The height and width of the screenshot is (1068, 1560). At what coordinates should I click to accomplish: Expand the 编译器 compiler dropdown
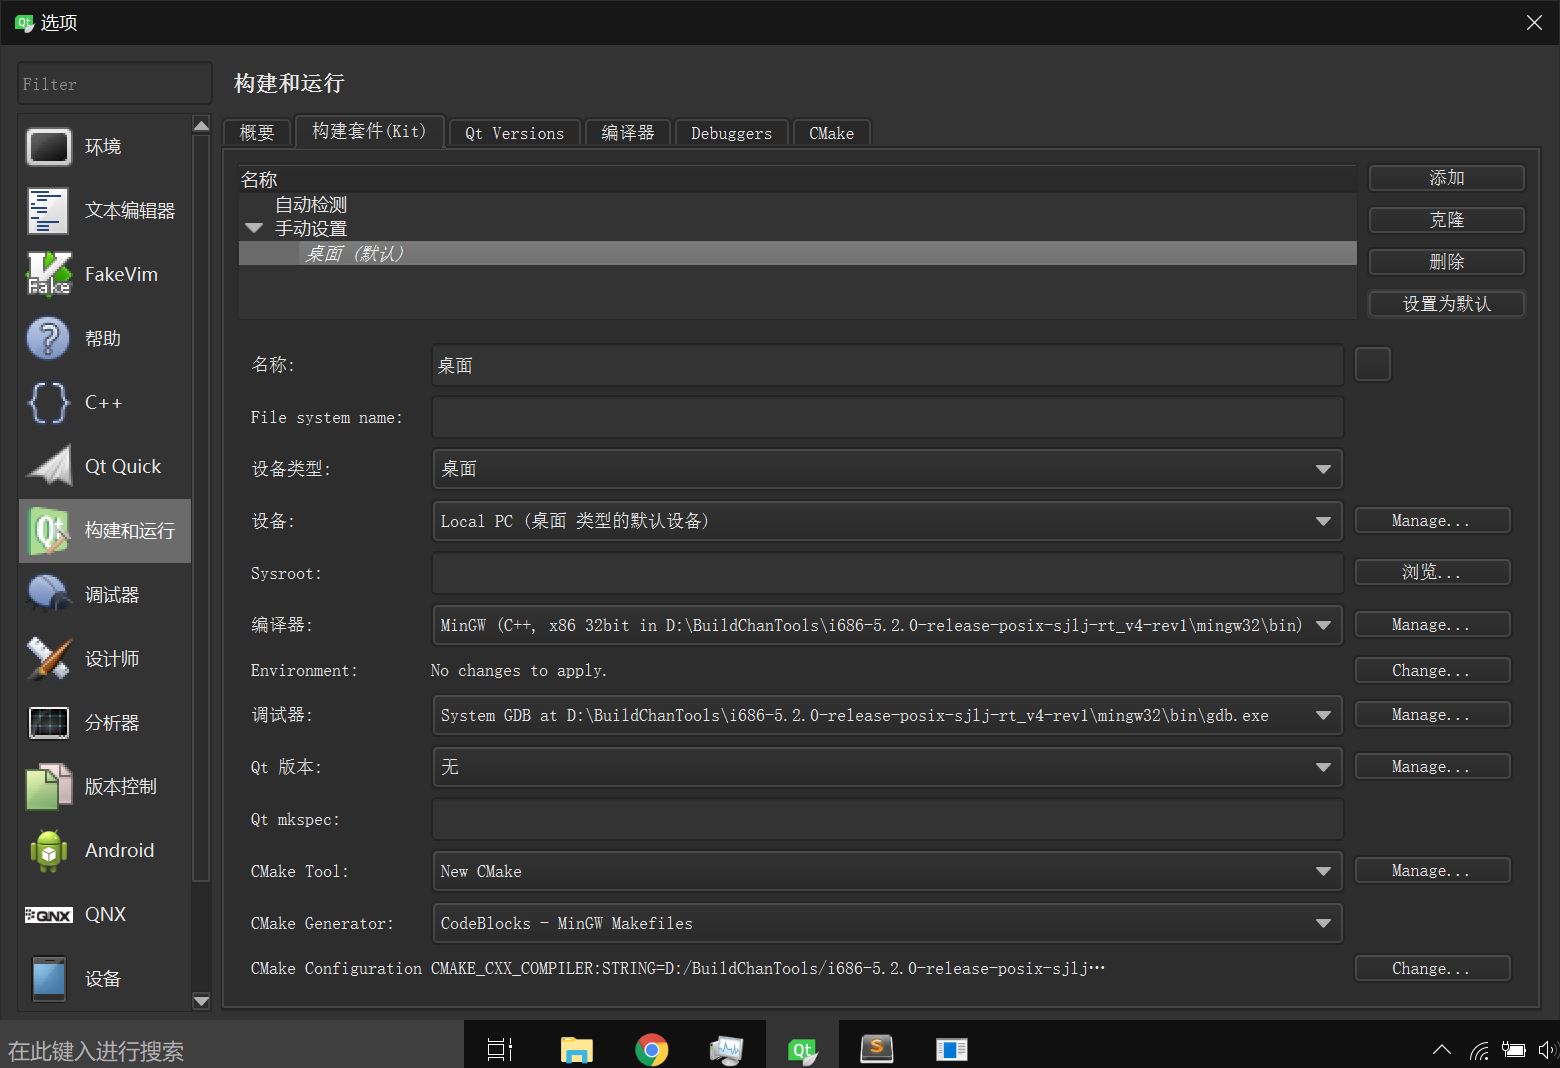pos(1323,625)
